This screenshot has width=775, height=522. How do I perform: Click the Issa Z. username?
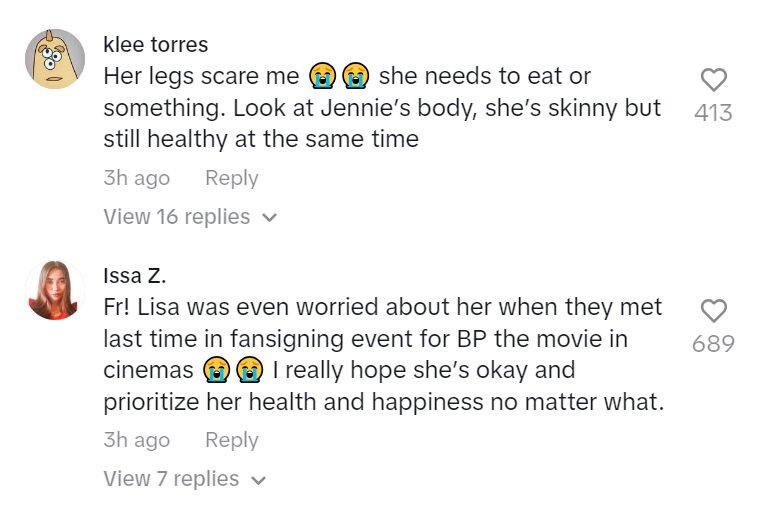[135, 275]
